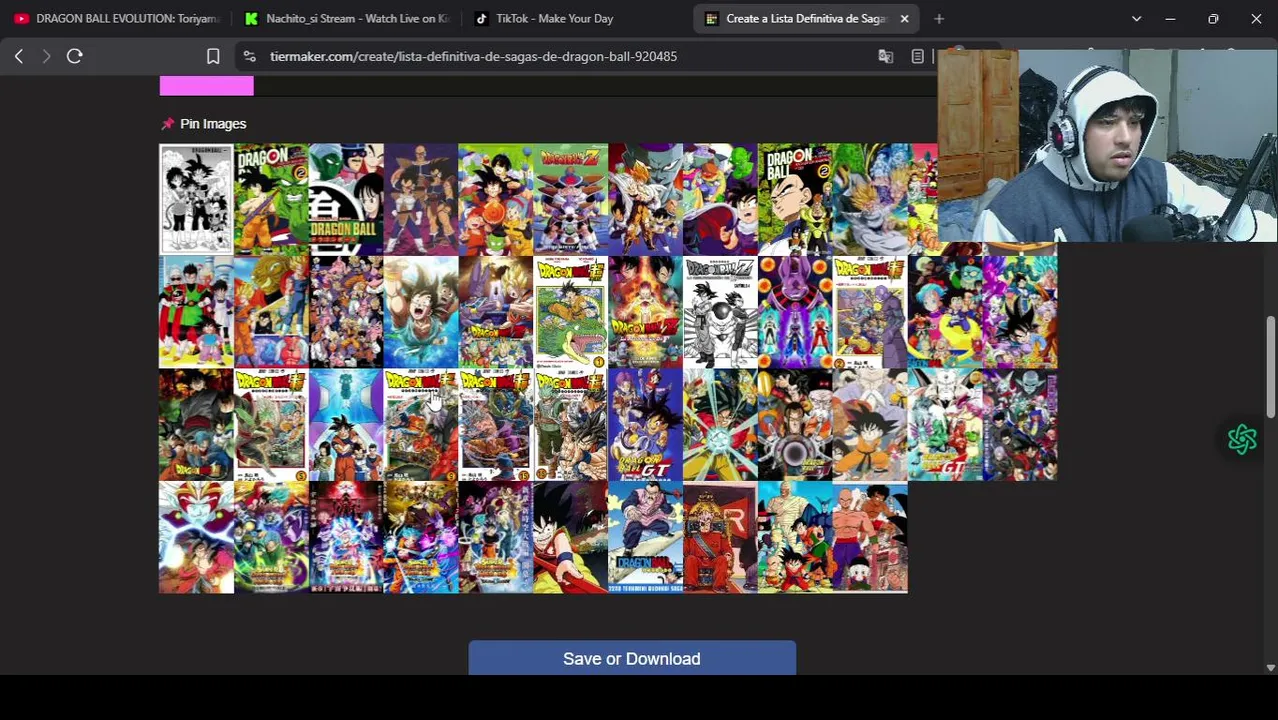Select the Great Saiyaman tournament image, second row first
The width and height of the screenshot is (1278, 720).
[196, 312]
